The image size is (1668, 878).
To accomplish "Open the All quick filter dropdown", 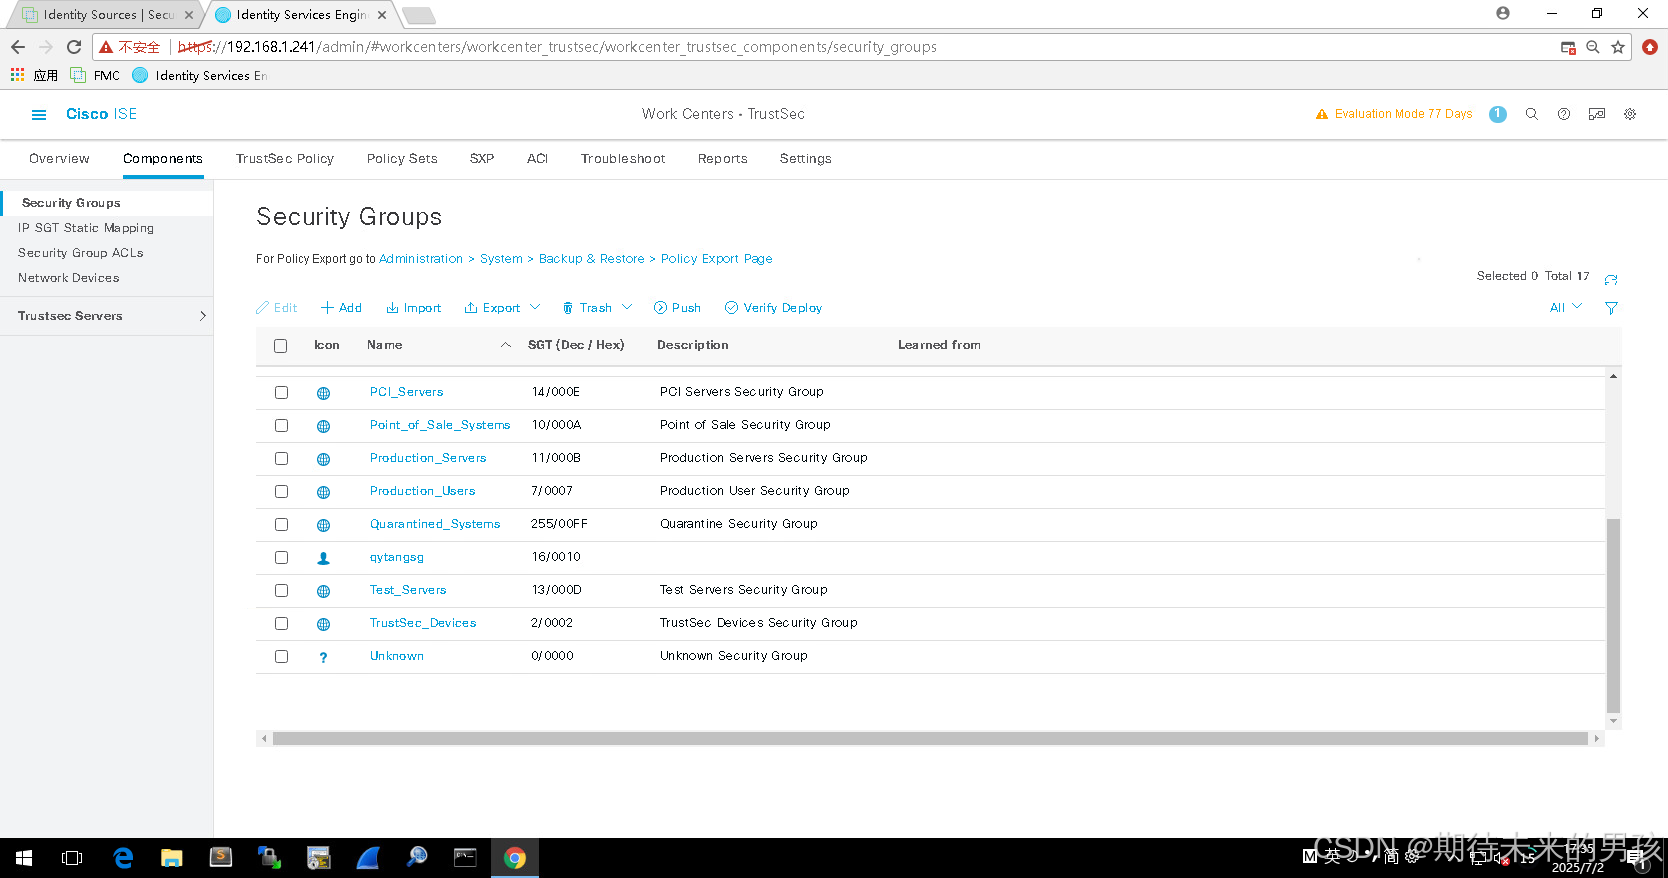I will 1566,308.
